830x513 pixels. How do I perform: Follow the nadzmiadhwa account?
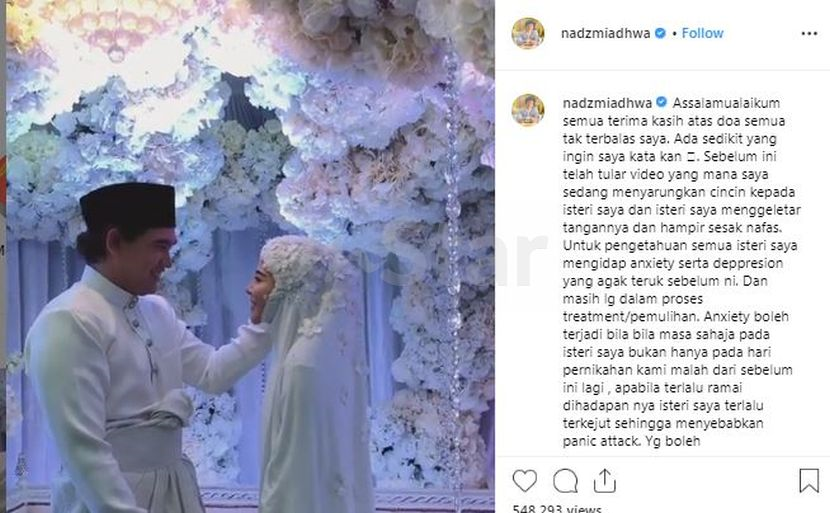tap(702, 33)
